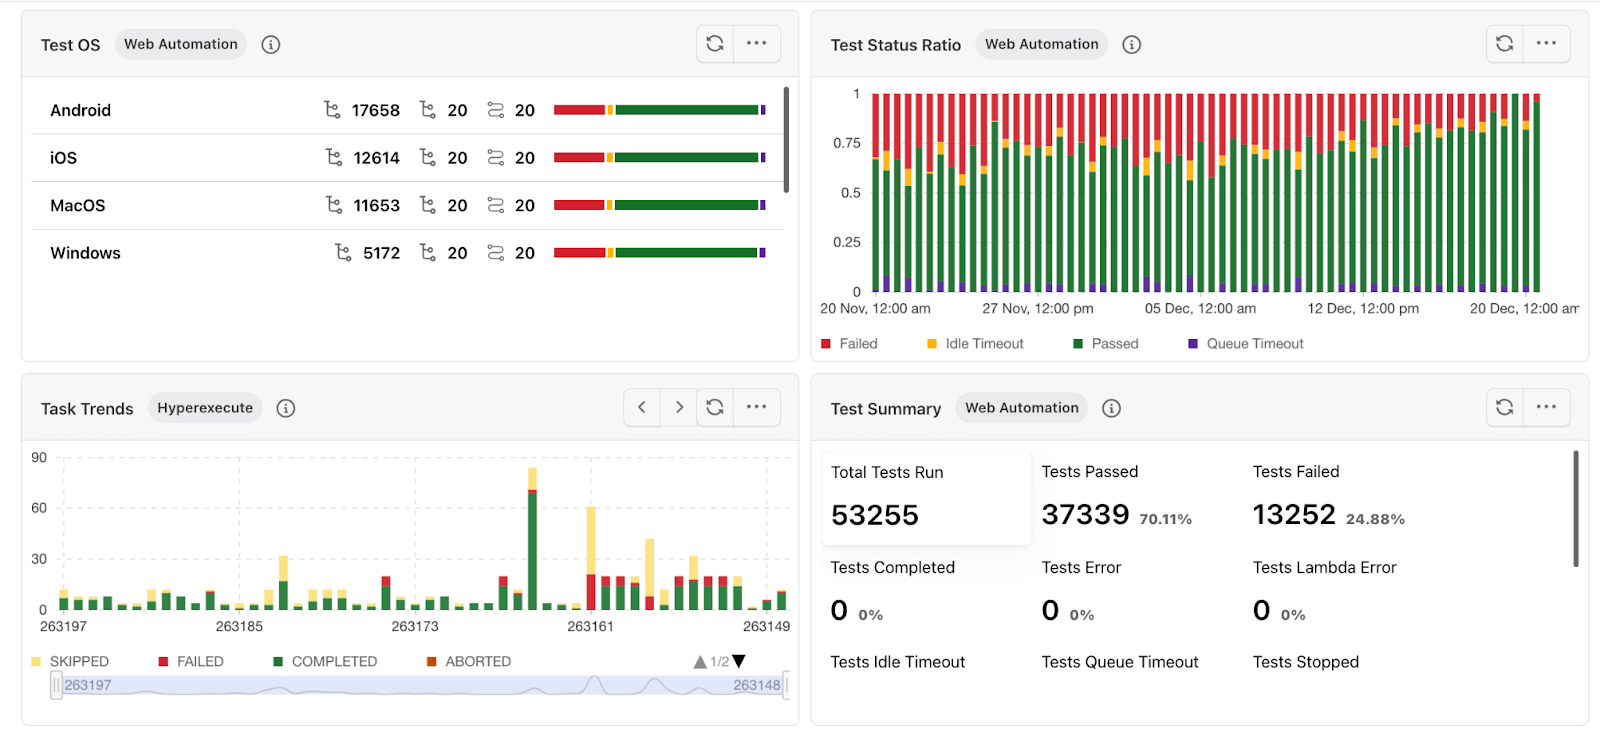Screen dimensions: 1600x735
Task: Toggle Passed series in Test Status legend
Action: coord(1105,344)
